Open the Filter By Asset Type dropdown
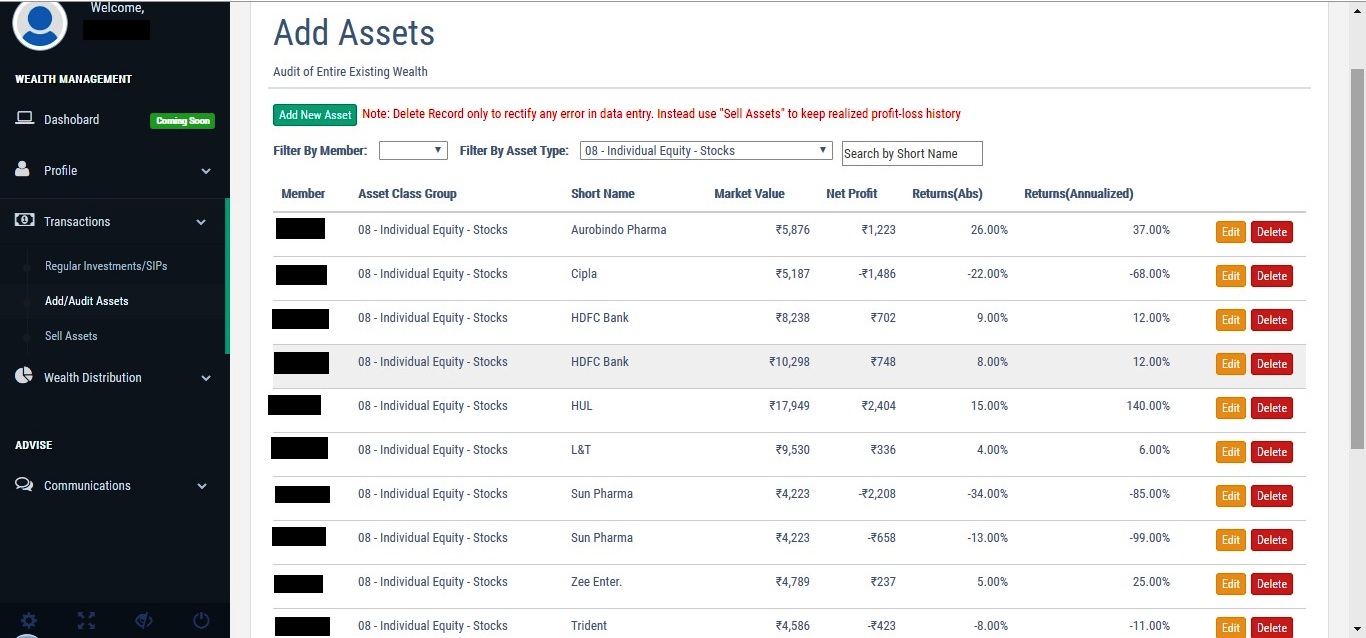Screen dimensions: 1366x638 click(x=706, y=150)
